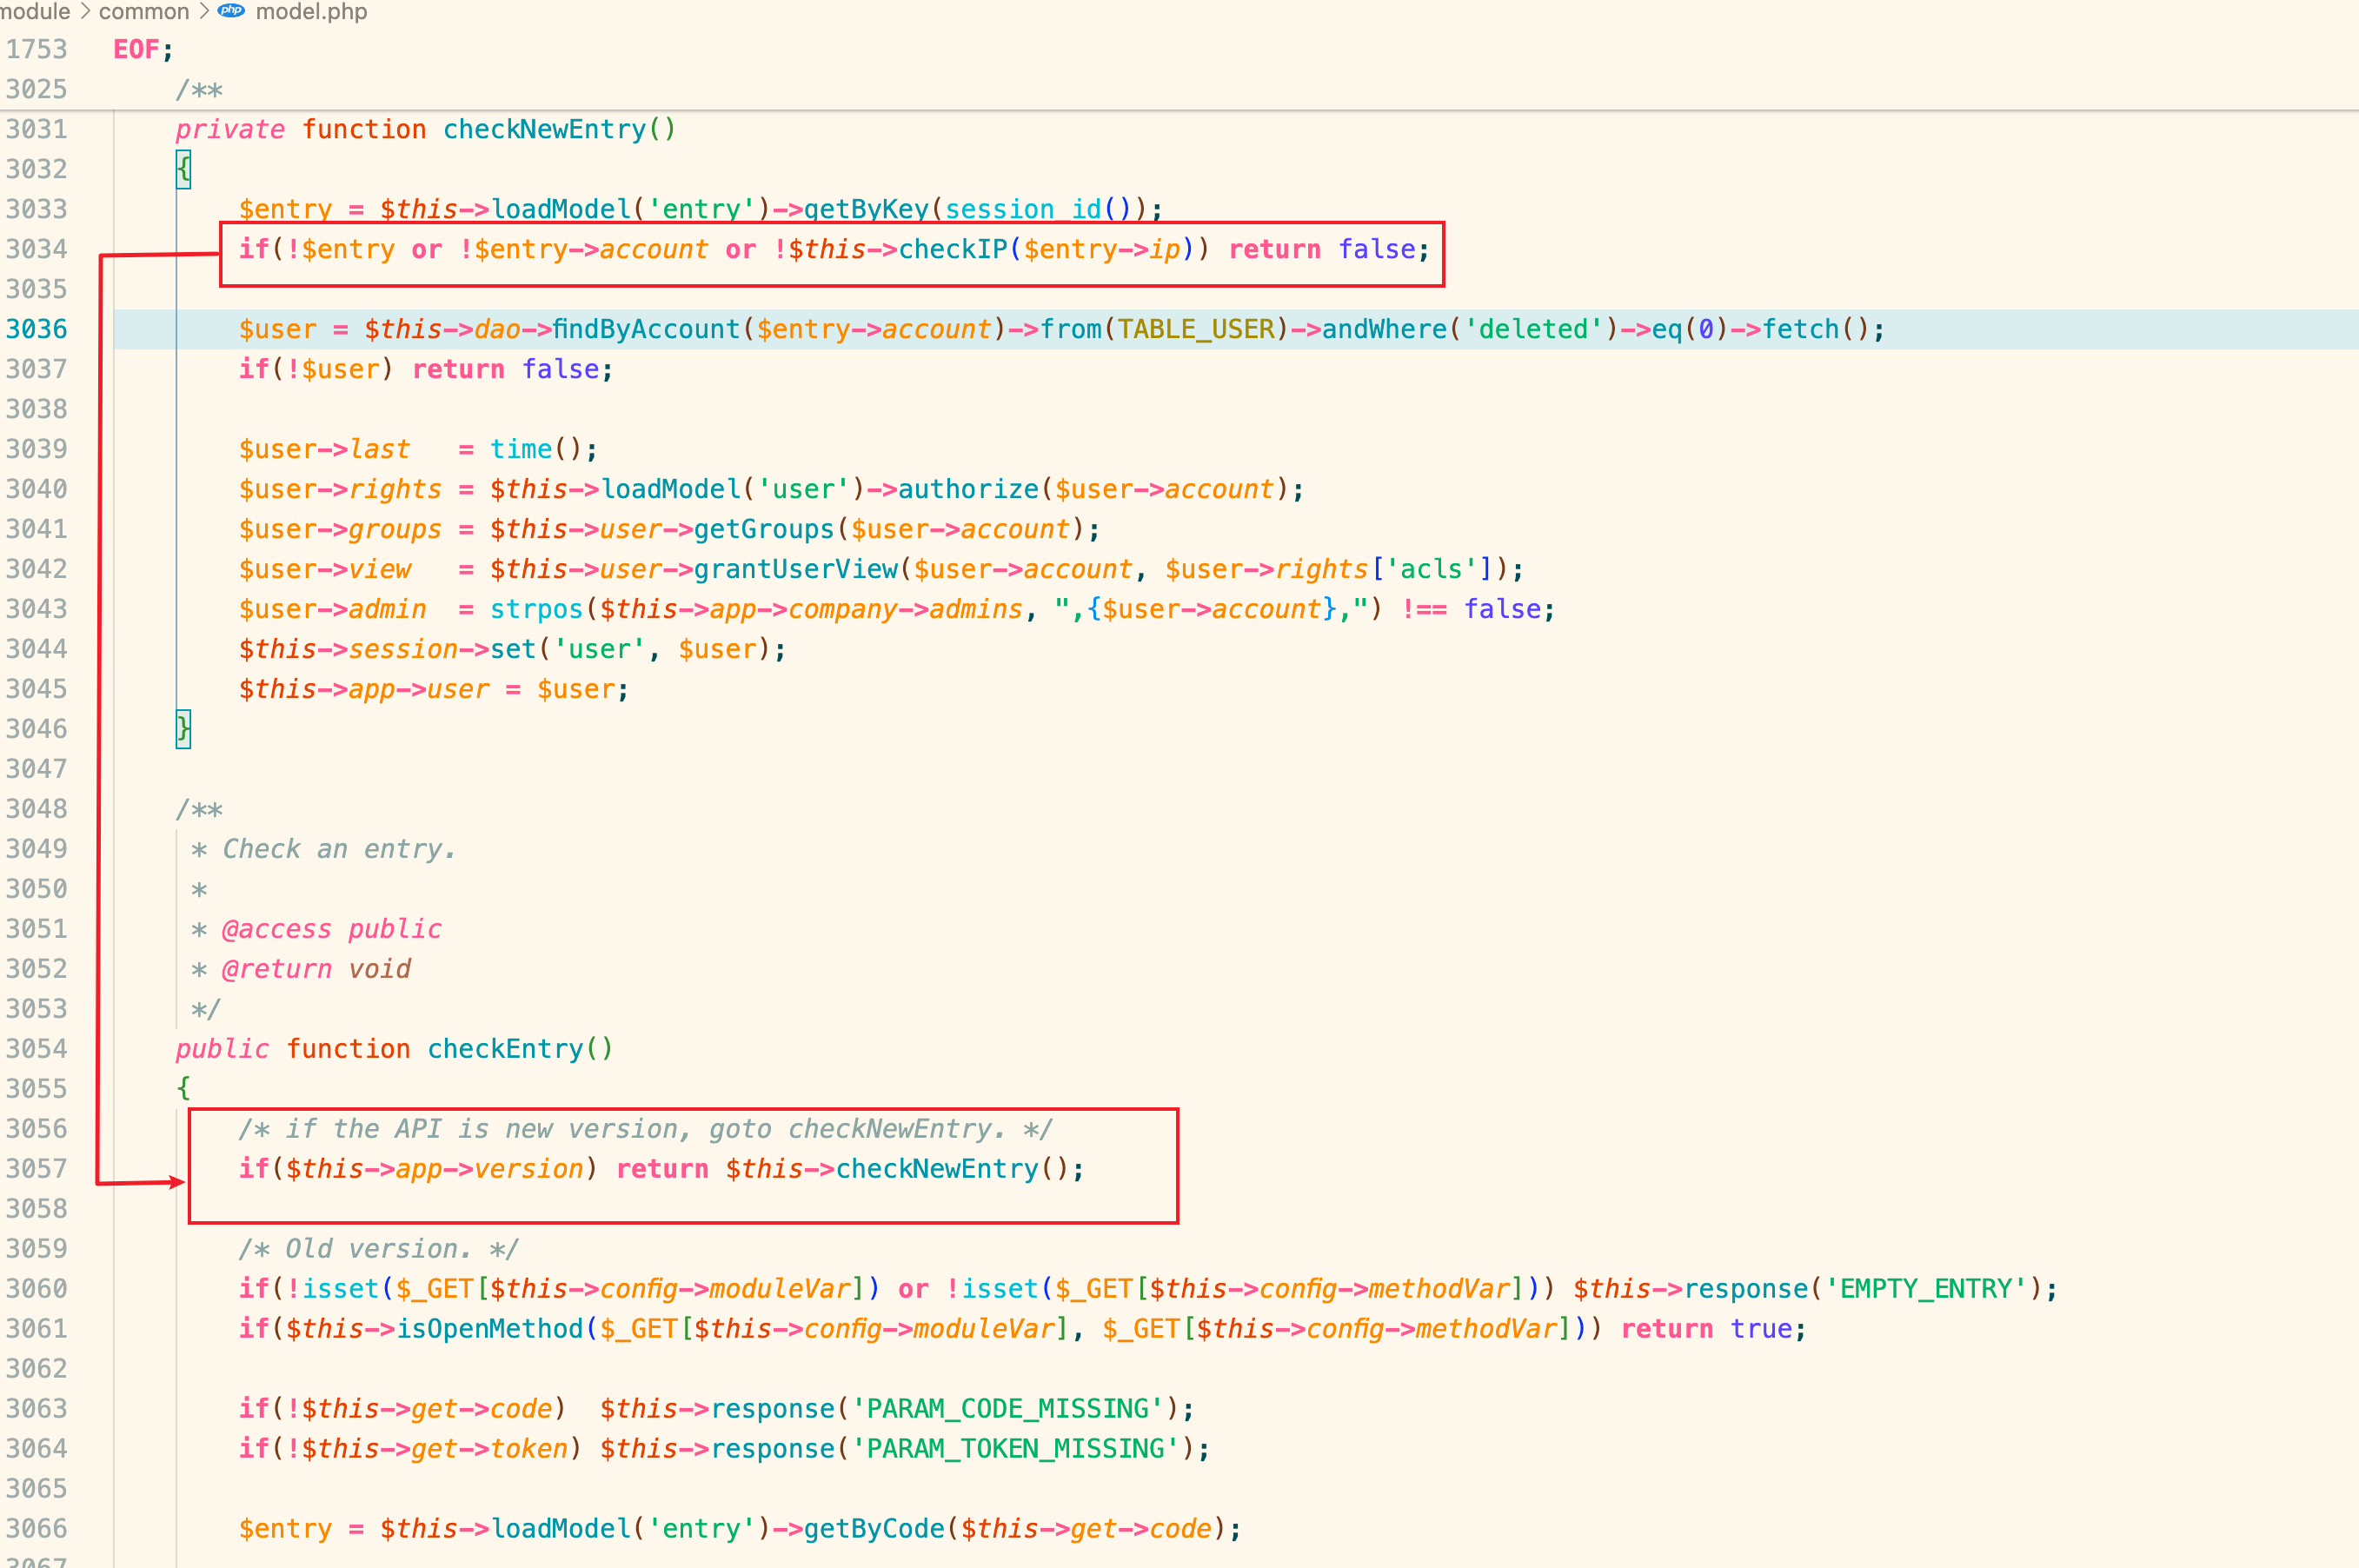
Task: Click getByCode call on line 3066
Action: (874, 1529)
